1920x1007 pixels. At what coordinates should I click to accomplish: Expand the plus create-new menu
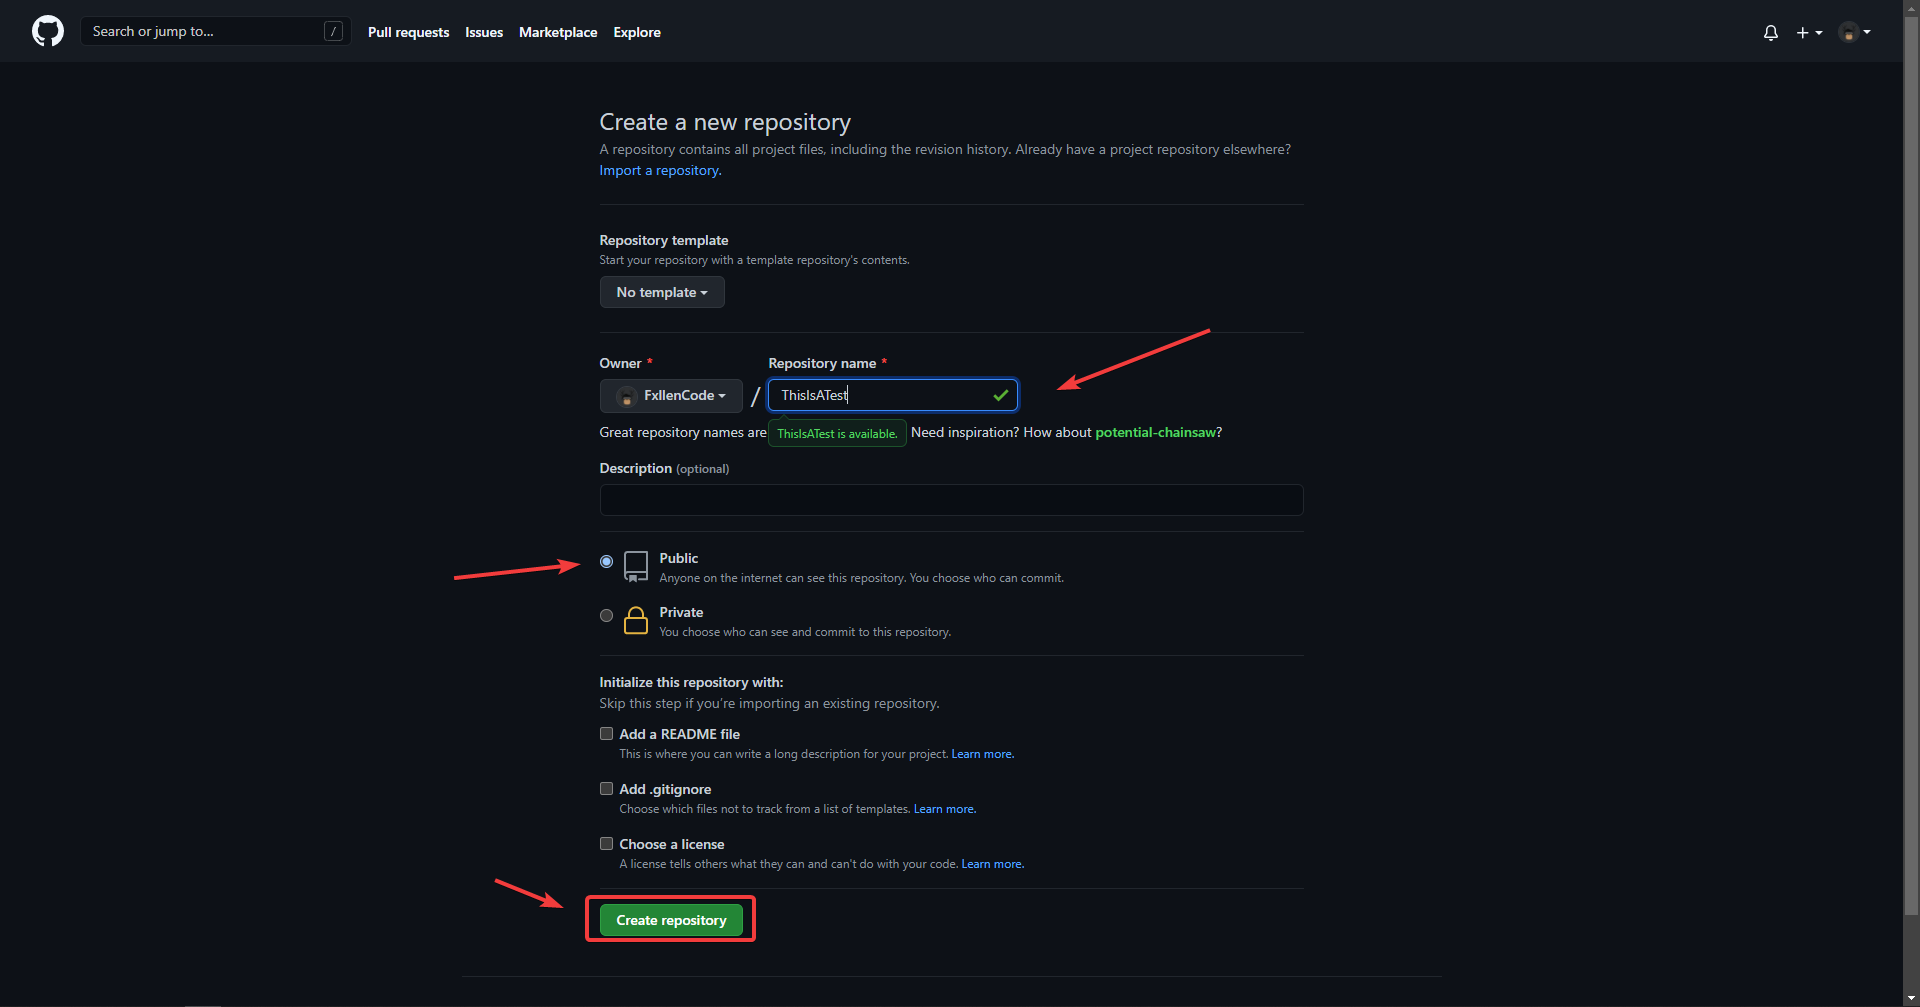coord(1809,32)
